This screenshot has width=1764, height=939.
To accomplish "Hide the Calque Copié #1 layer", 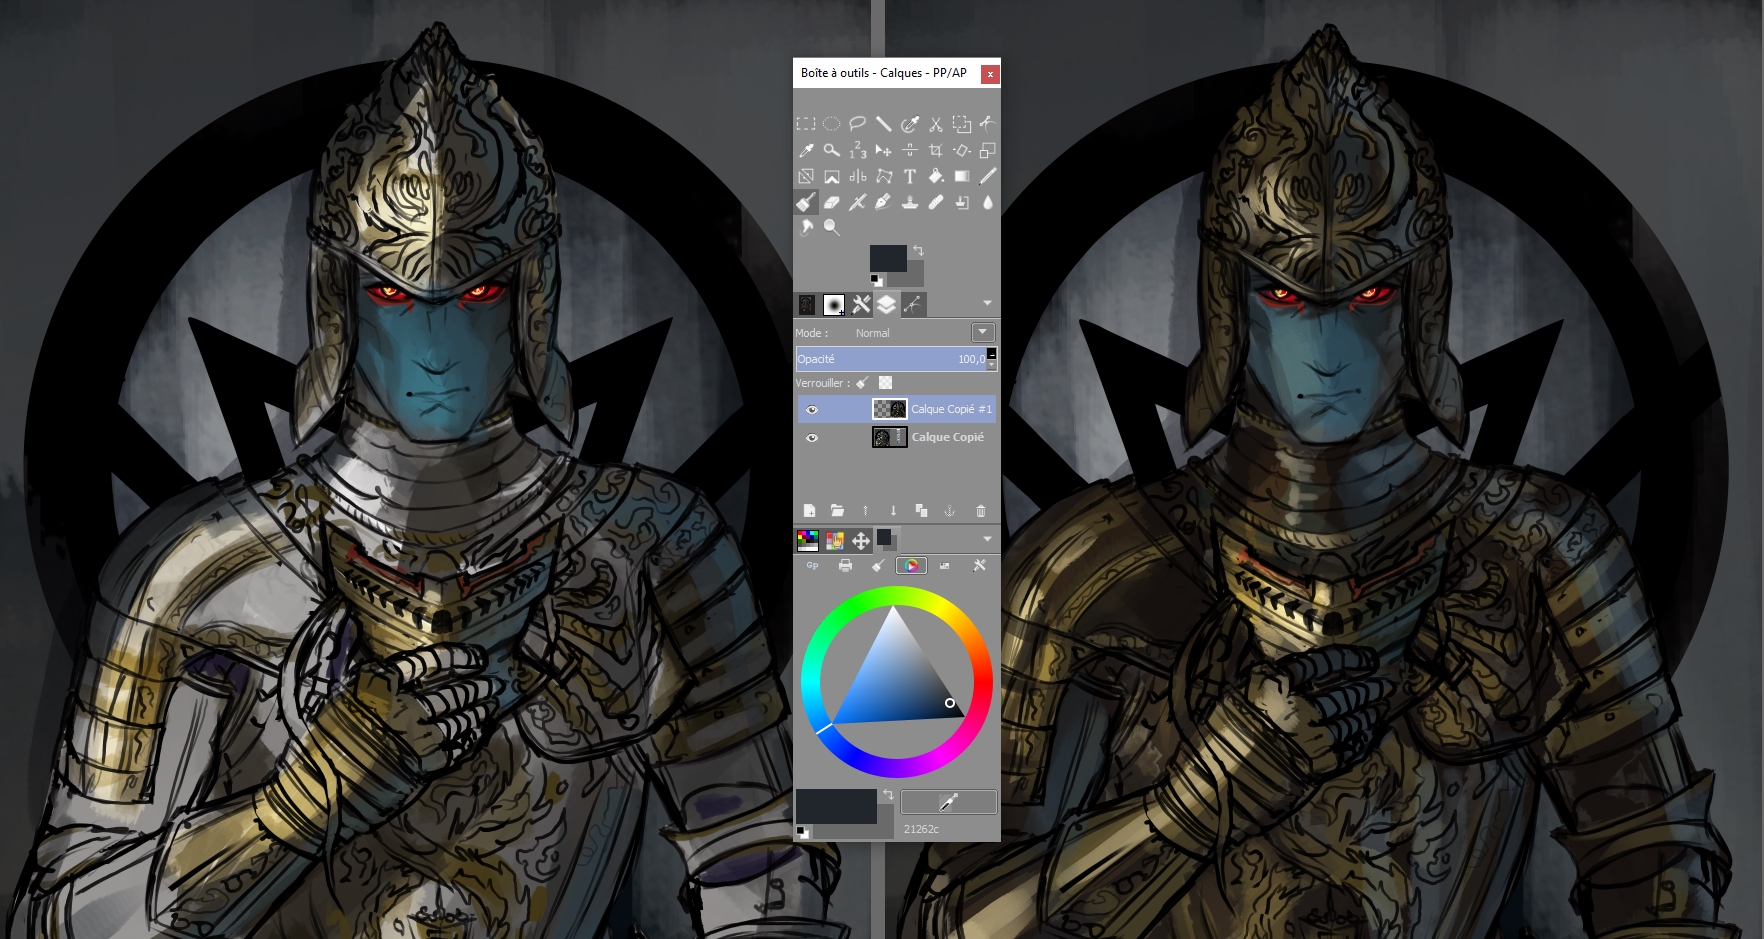I will 812,409.
